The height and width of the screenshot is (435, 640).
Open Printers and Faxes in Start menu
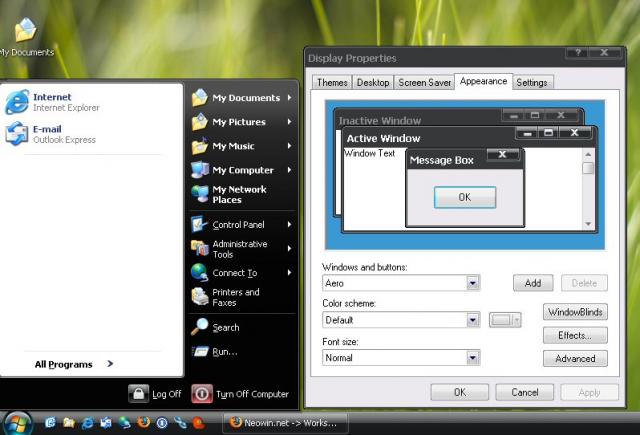[242, 297]
